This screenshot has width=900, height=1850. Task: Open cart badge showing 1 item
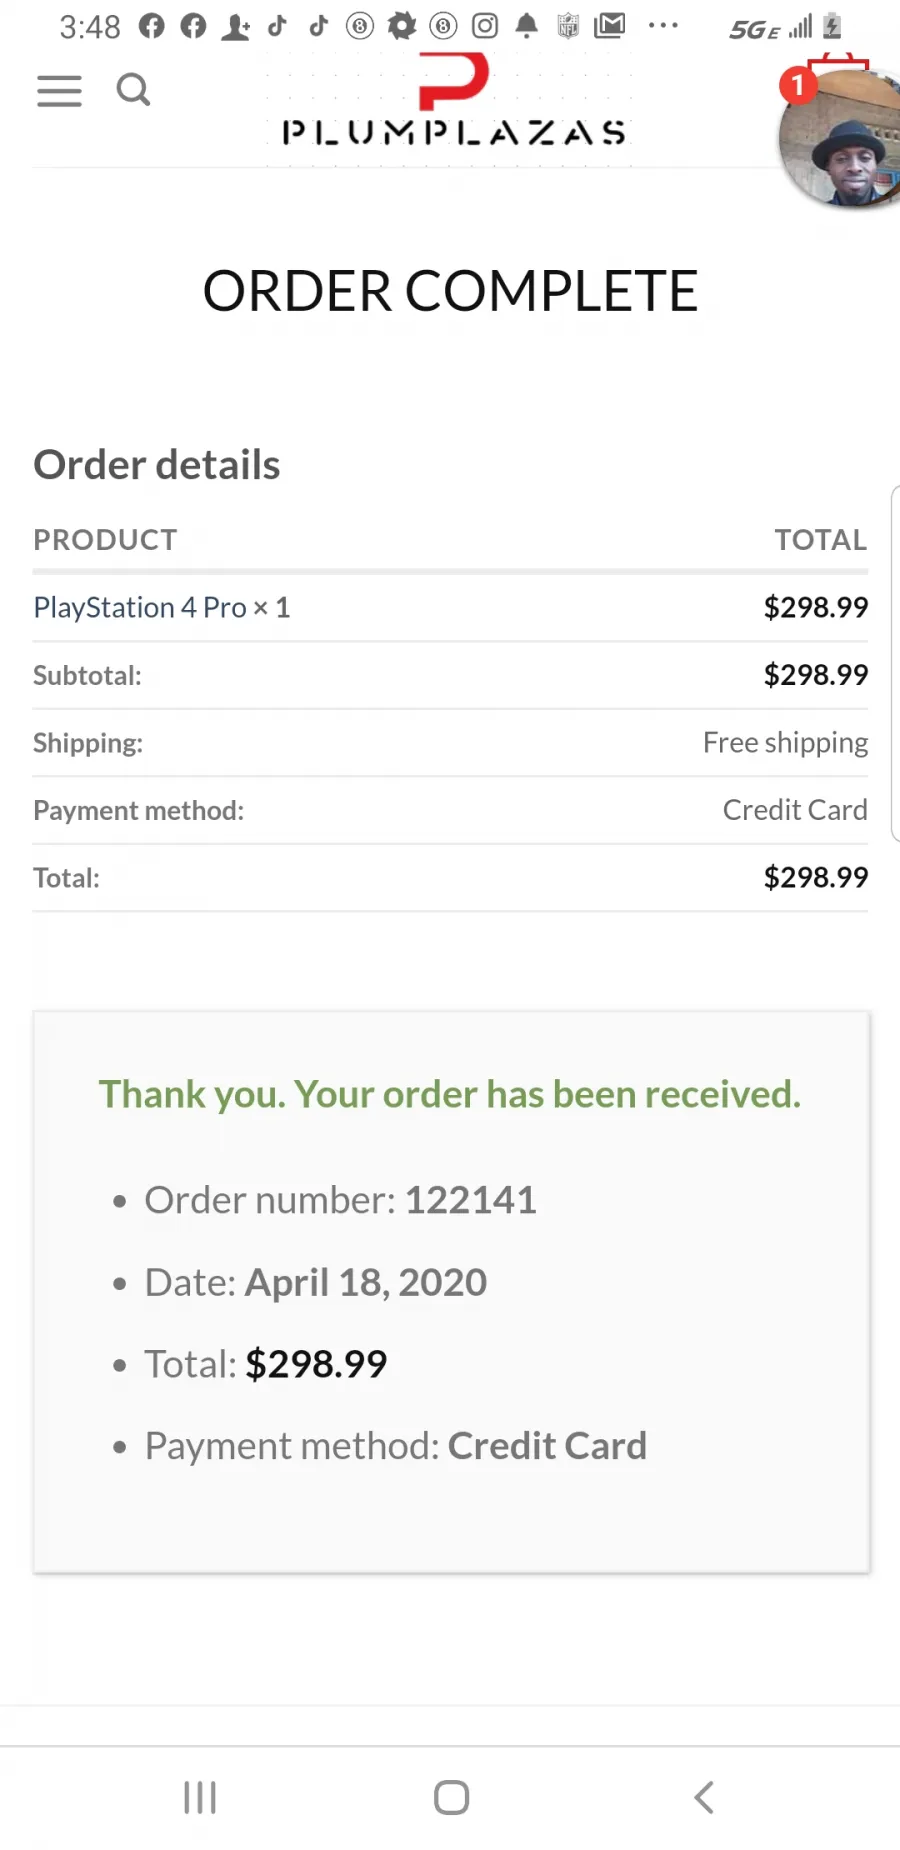[x=798, y=85]
